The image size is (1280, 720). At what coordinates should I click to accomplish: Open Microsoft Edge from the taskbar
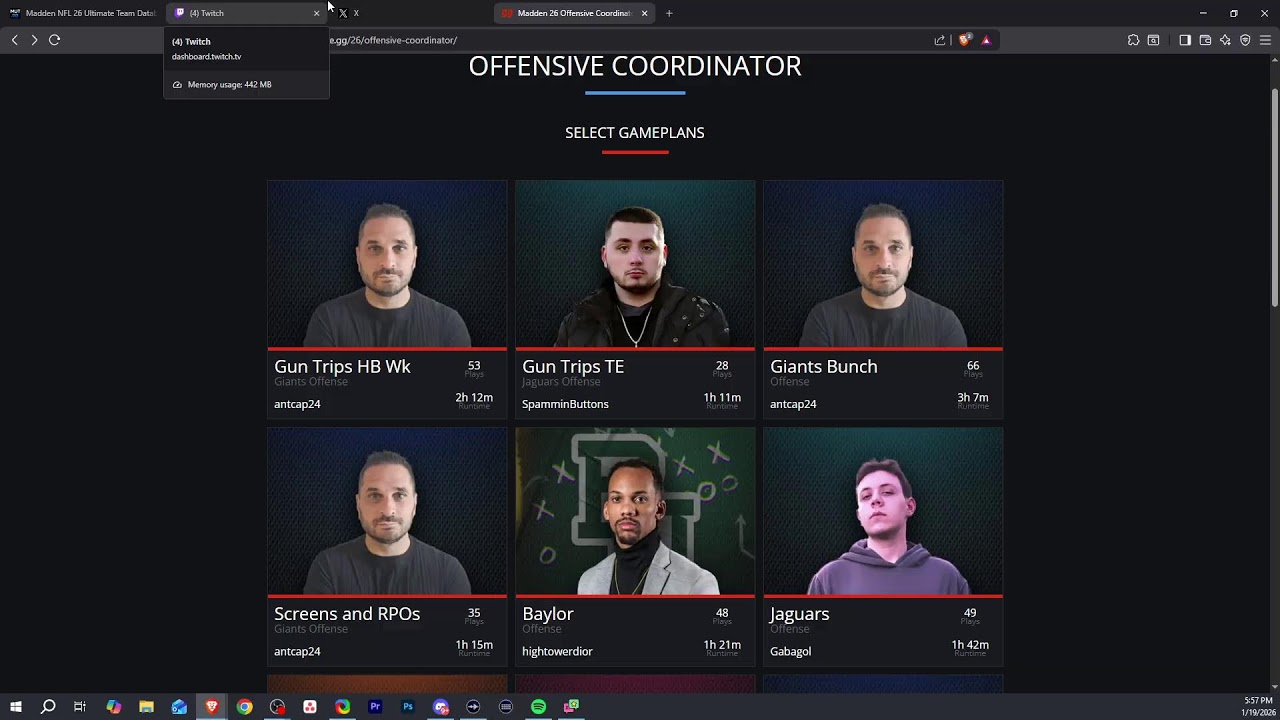click(342, 707)
